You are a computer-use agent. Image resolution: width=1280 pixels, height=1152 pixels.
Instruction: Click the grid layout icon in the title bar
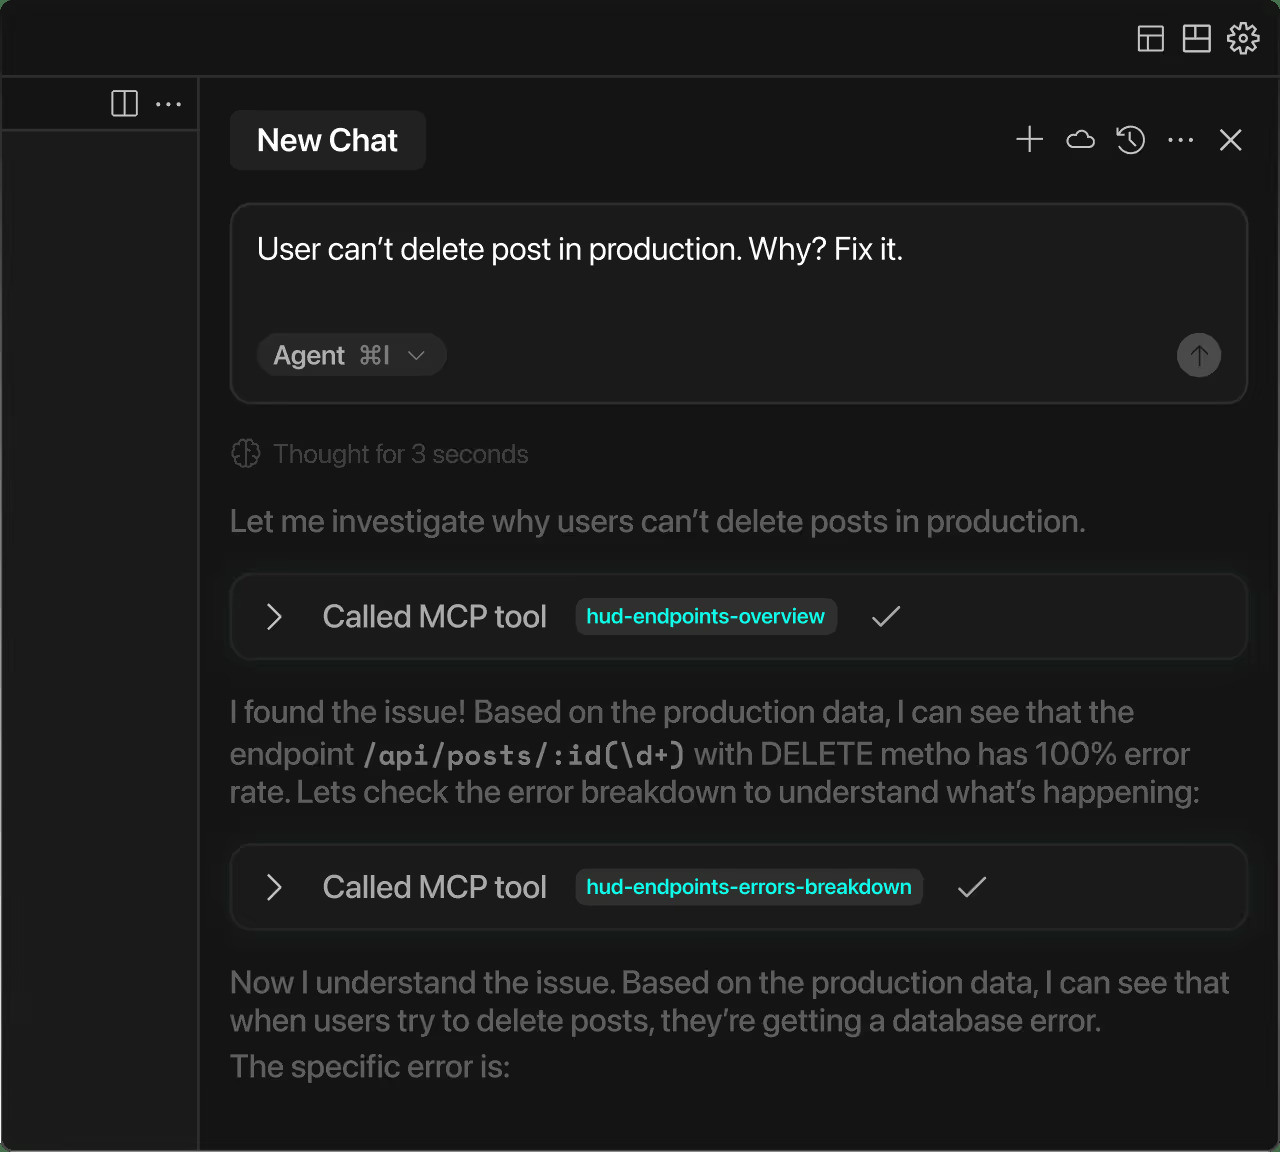pyautogui.click(x=1196, y=38)
